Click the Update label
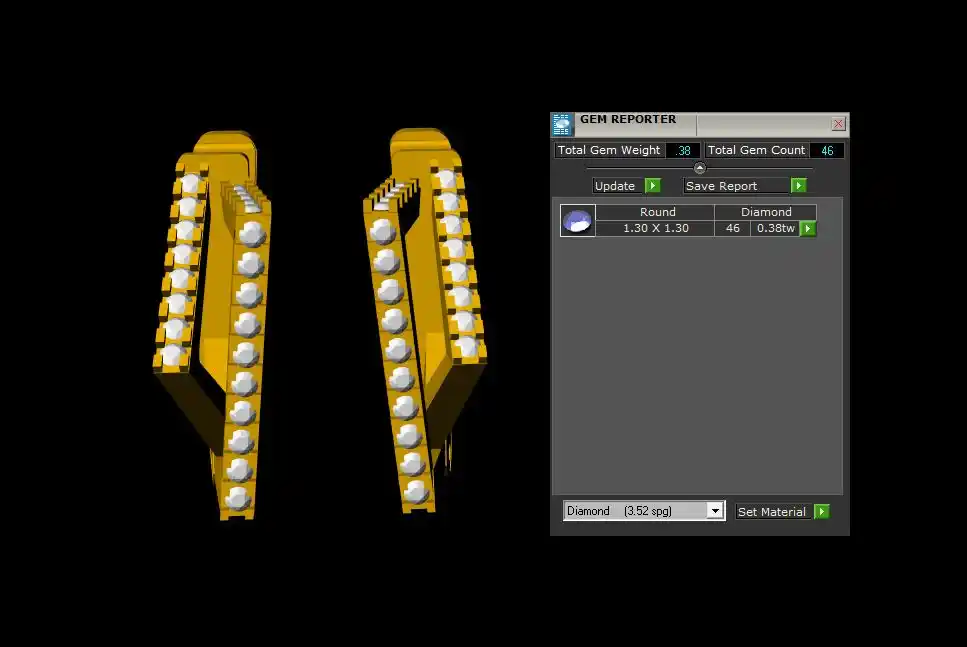Image resolution: width=967 pixels, height=647 pixels. (x=616, y=186)
